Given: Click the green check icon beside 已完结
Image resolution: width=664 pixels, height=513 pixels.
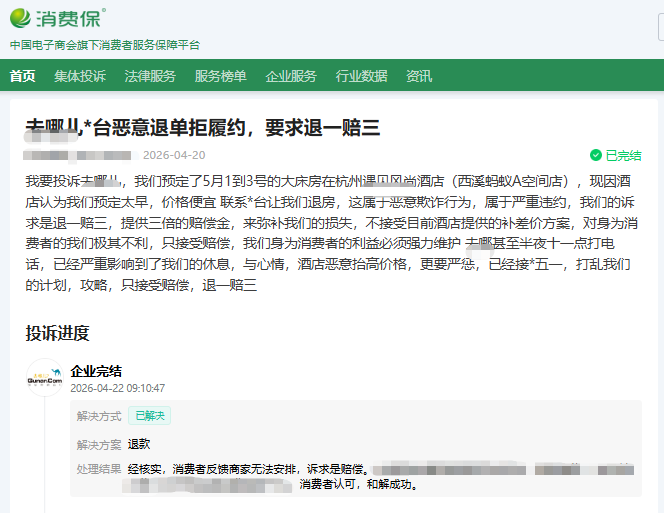Looking at the screenshot, I should 595,156.
